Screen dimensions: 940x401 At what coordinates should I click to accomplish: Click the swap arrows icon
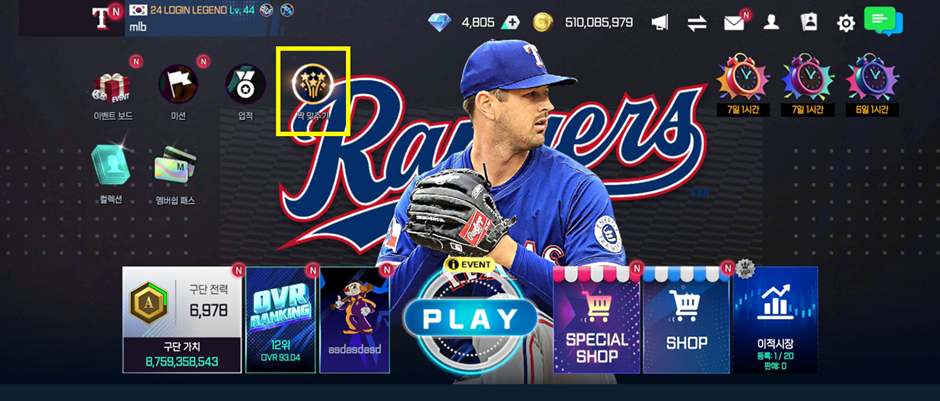click(x=697, y=23)
